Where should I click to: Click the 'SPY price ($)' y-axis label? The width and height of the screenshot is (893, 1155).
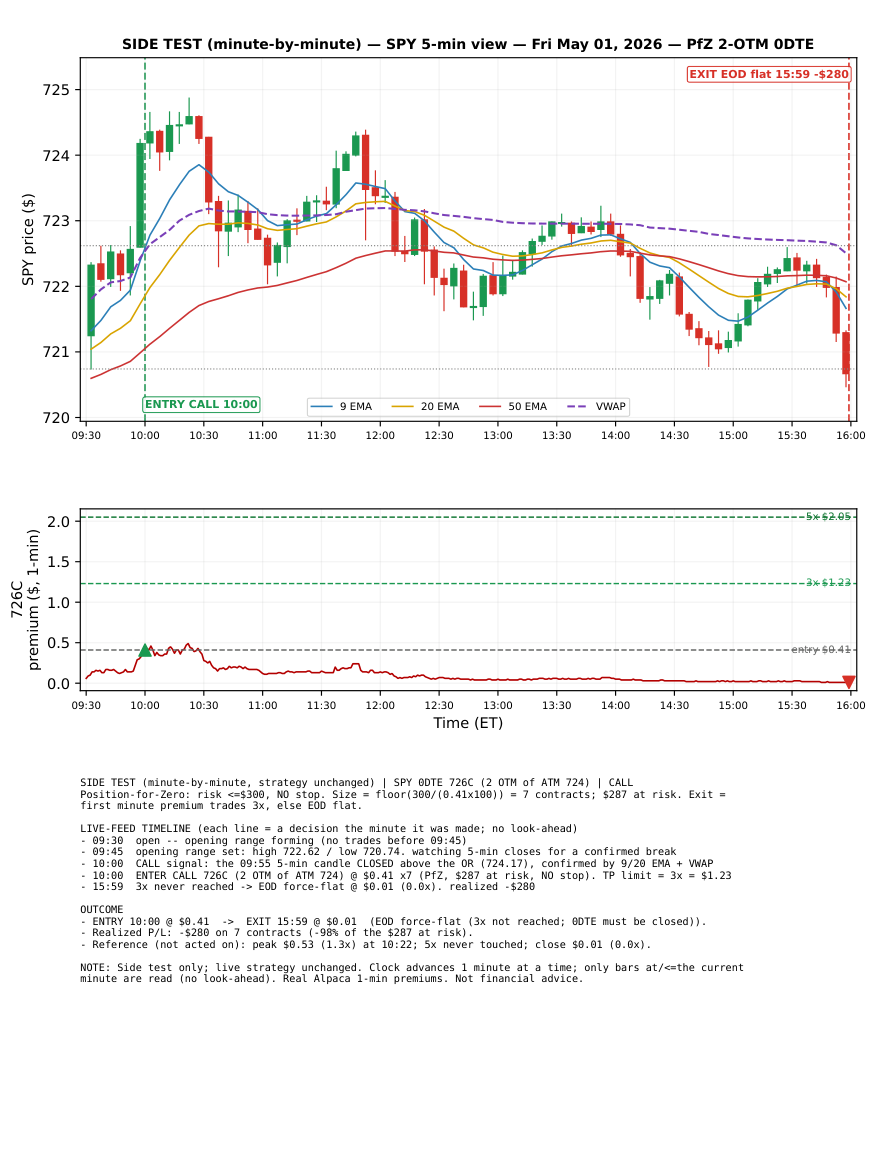click(x=28, y=239)
